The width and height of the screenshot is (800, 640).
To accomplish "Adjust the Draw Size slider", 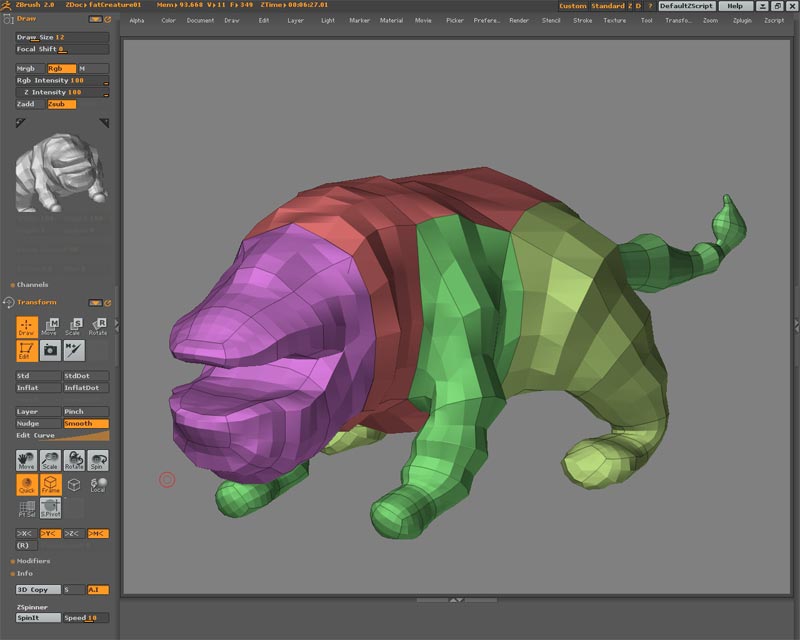I will 62,37.
